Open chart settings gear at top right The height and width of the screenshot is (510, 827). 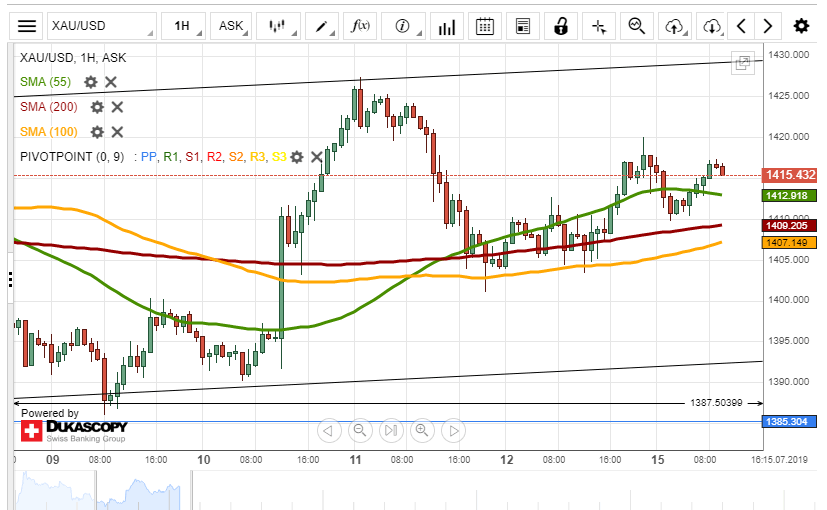[x=801, y=26]
